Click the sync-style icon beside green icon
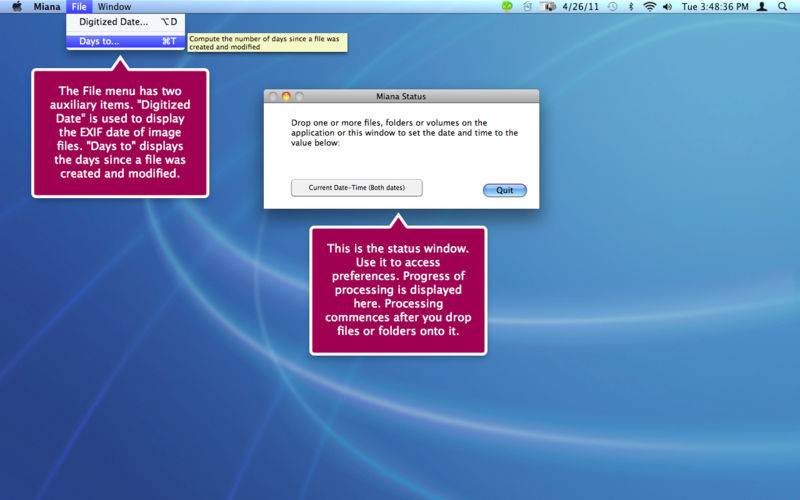800x500 pixels. (x=527, y=7)
